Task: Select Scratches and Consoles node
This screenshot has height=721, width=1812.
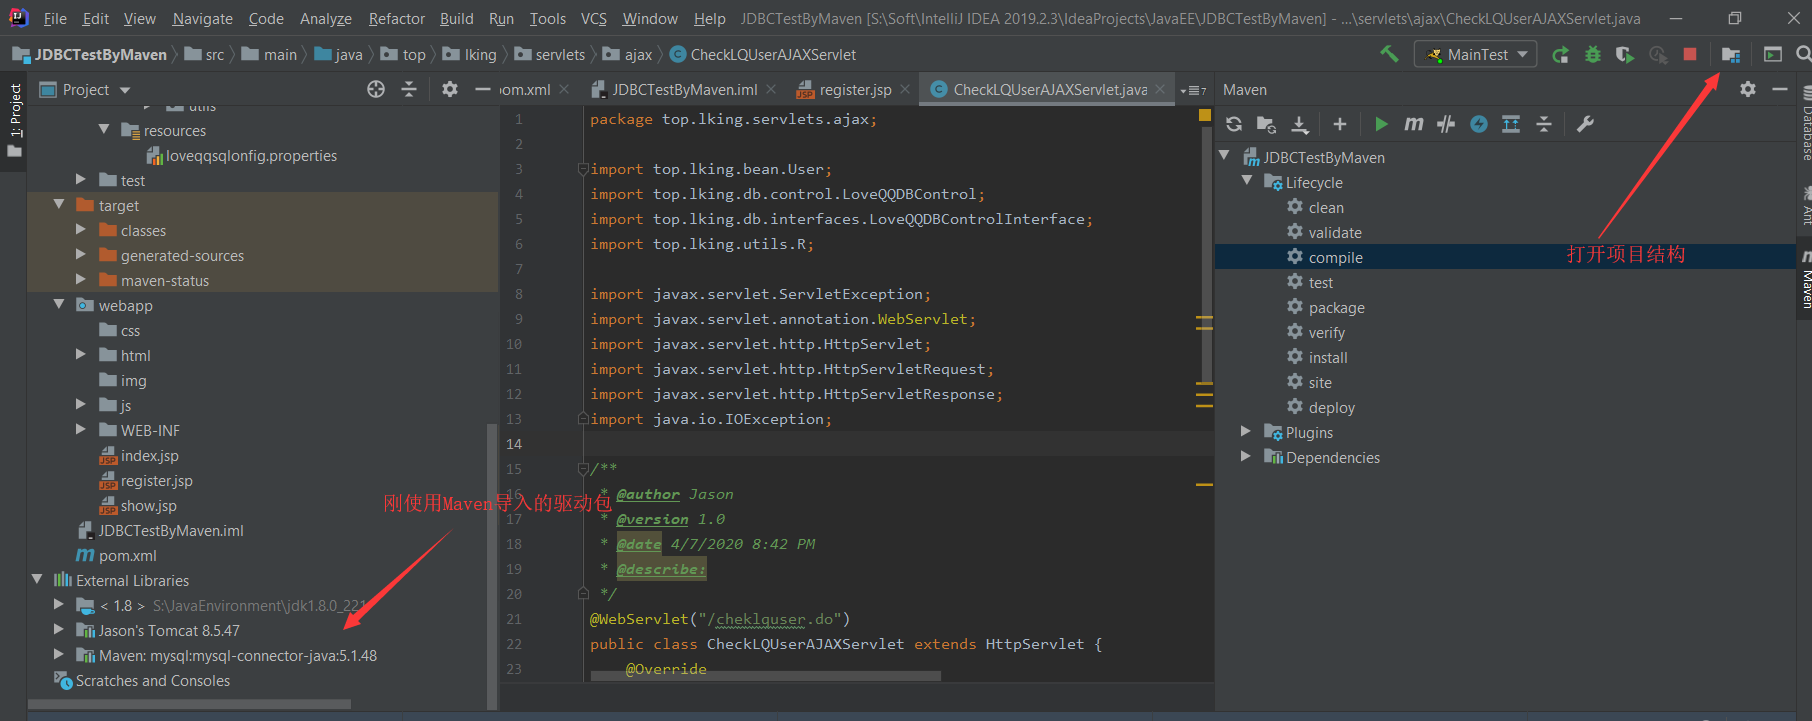Action: coord(152,680)
